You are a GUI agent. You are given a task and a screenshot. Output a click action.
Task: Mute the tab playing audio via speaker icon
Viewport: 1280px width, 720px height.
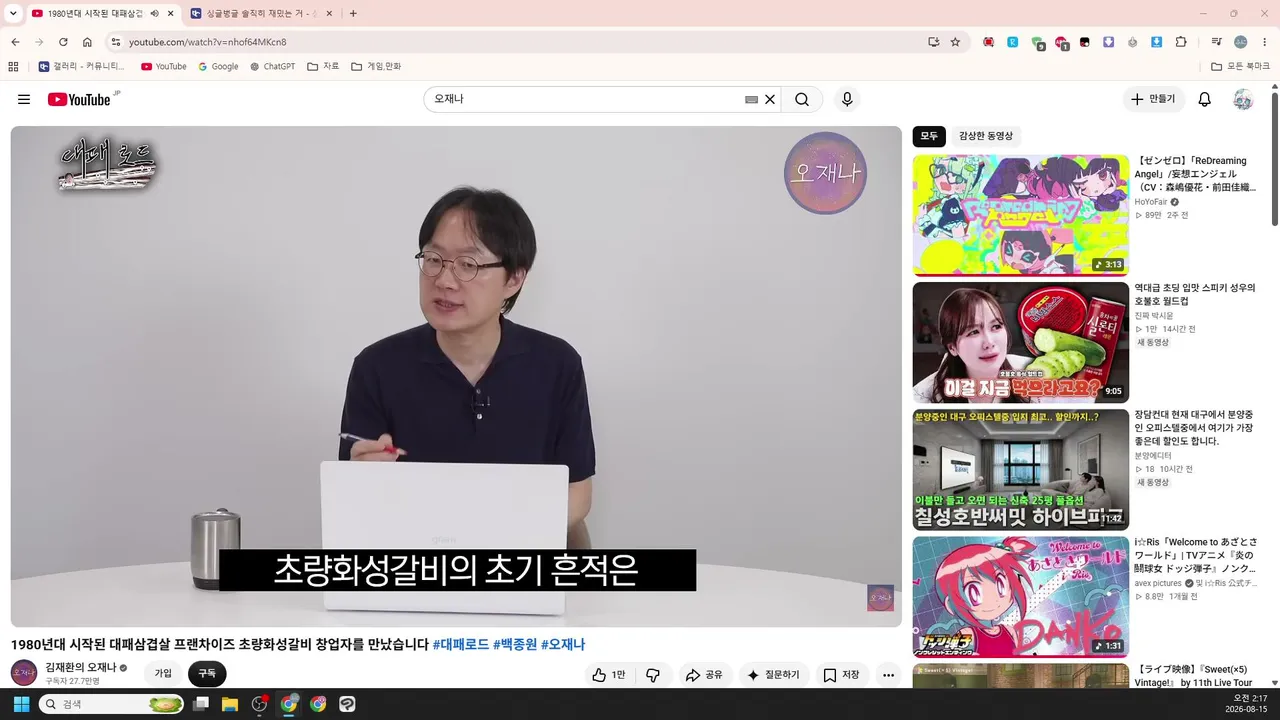155,14
